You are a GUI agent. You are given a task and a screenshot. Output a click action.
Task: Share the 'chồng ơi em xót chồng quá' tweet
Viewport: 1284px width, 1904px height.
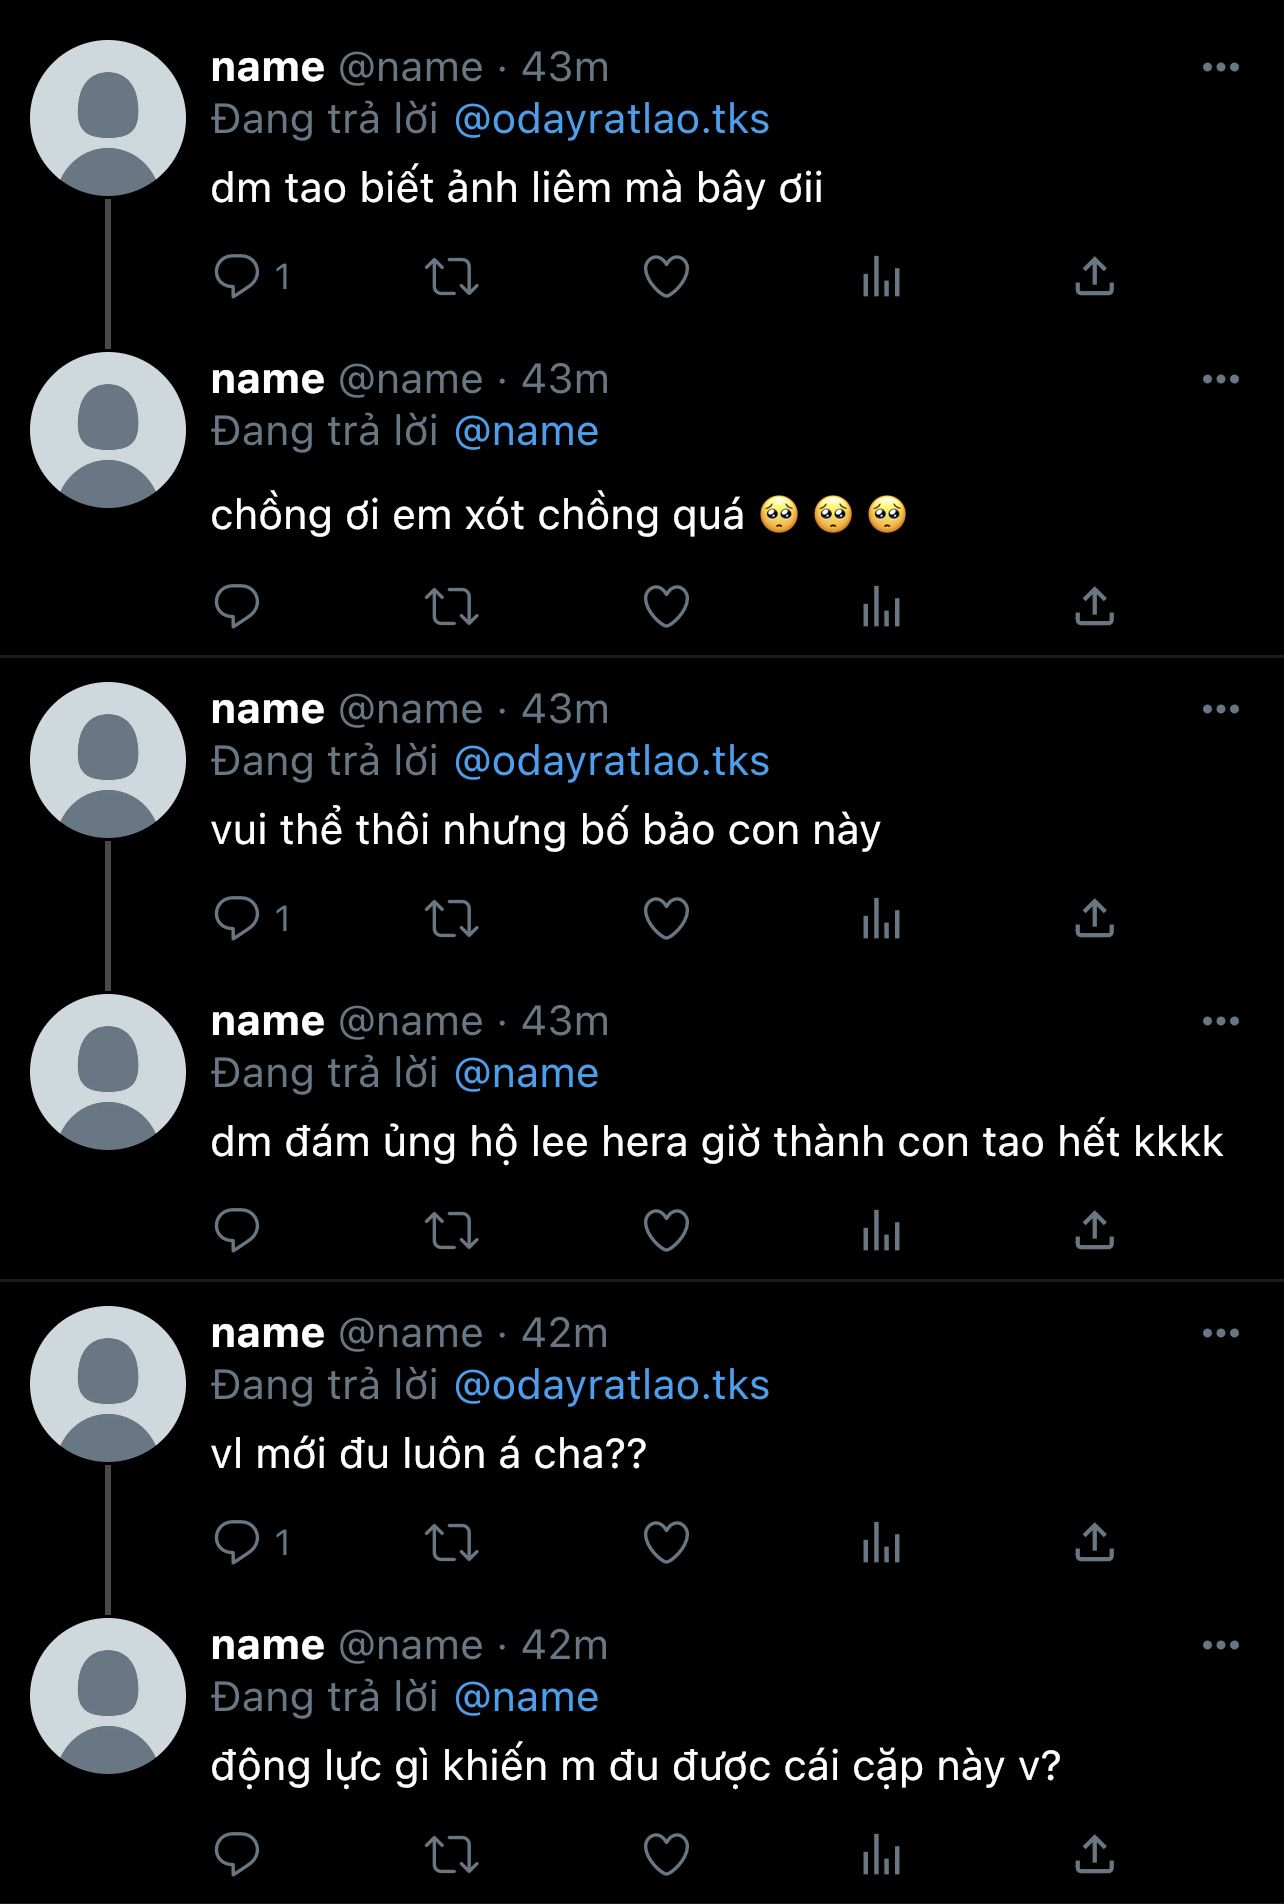(1094, 606)
